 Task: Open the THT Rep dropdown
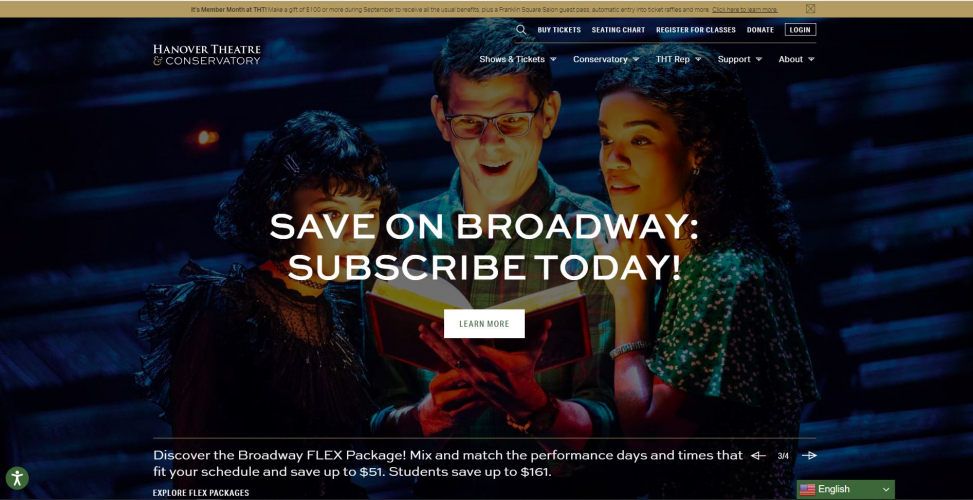point(678,60)
